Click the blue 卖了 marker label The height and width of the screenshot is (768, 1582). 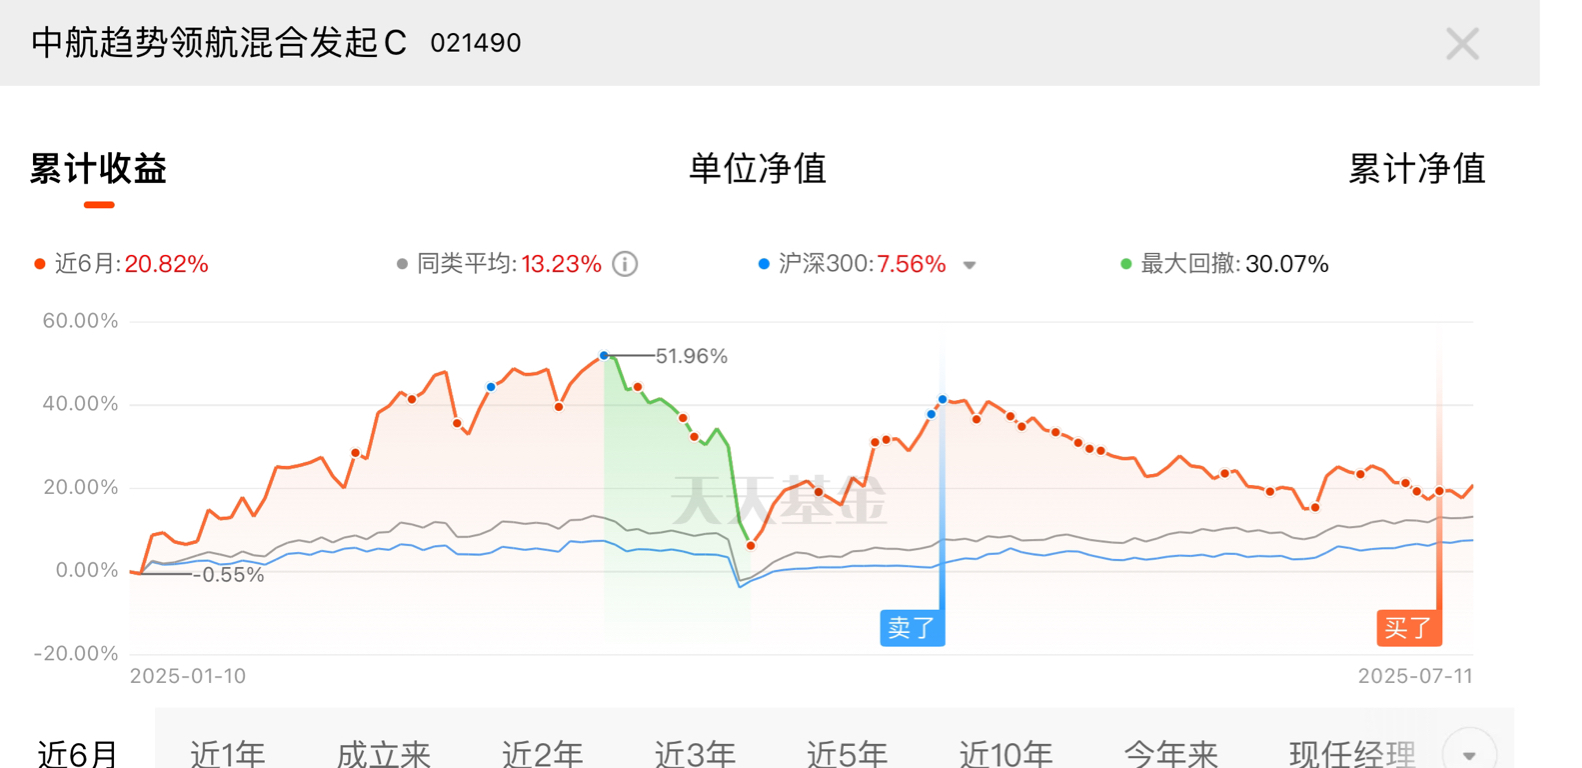point(912,628)
